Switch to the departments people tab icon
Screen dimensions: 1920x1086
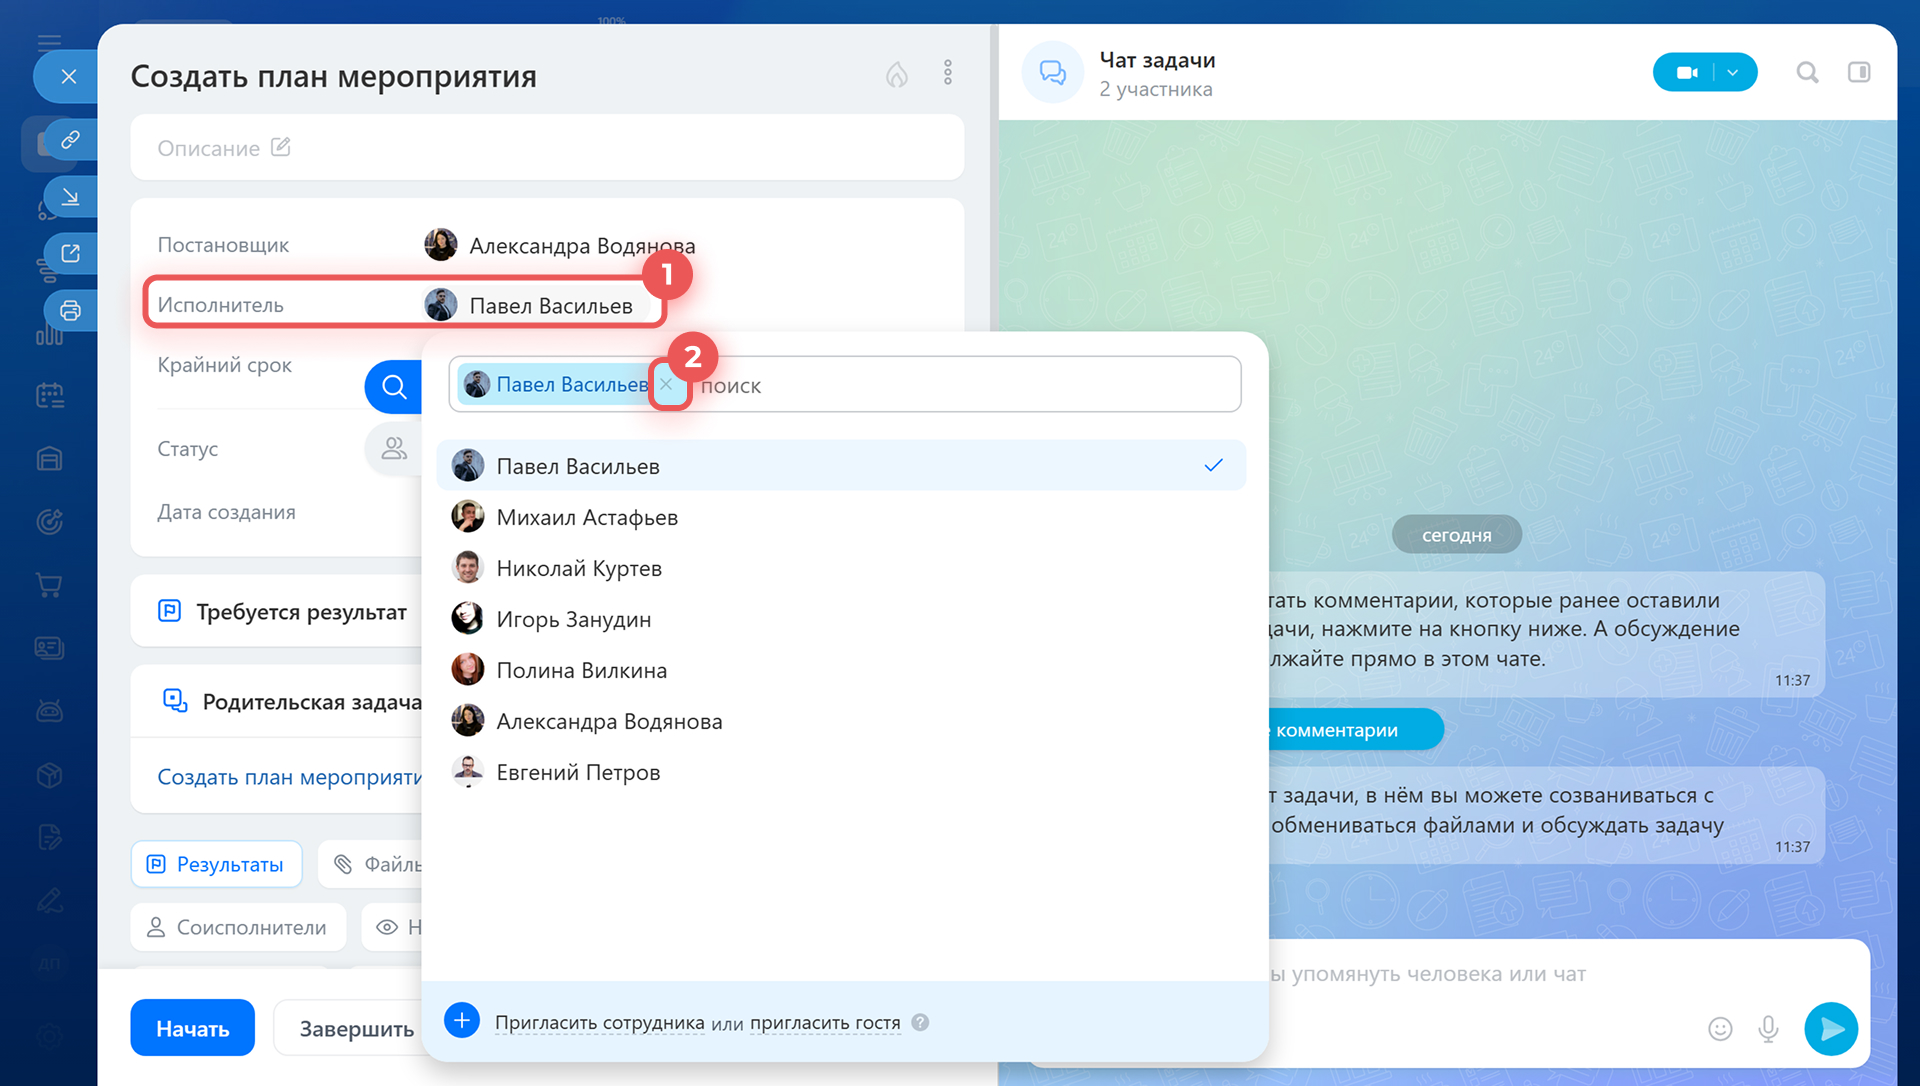[394, 448]
